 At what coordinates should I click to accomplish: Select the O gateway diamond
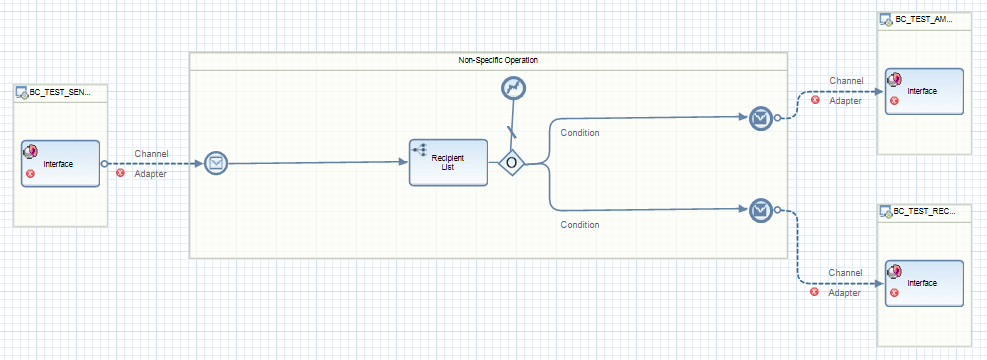click(512, 163)
